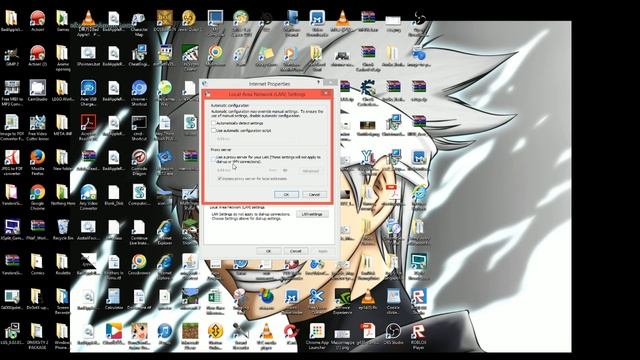Select the Any Video Converter icon
640x360 pixels.
tap(88, 197)
